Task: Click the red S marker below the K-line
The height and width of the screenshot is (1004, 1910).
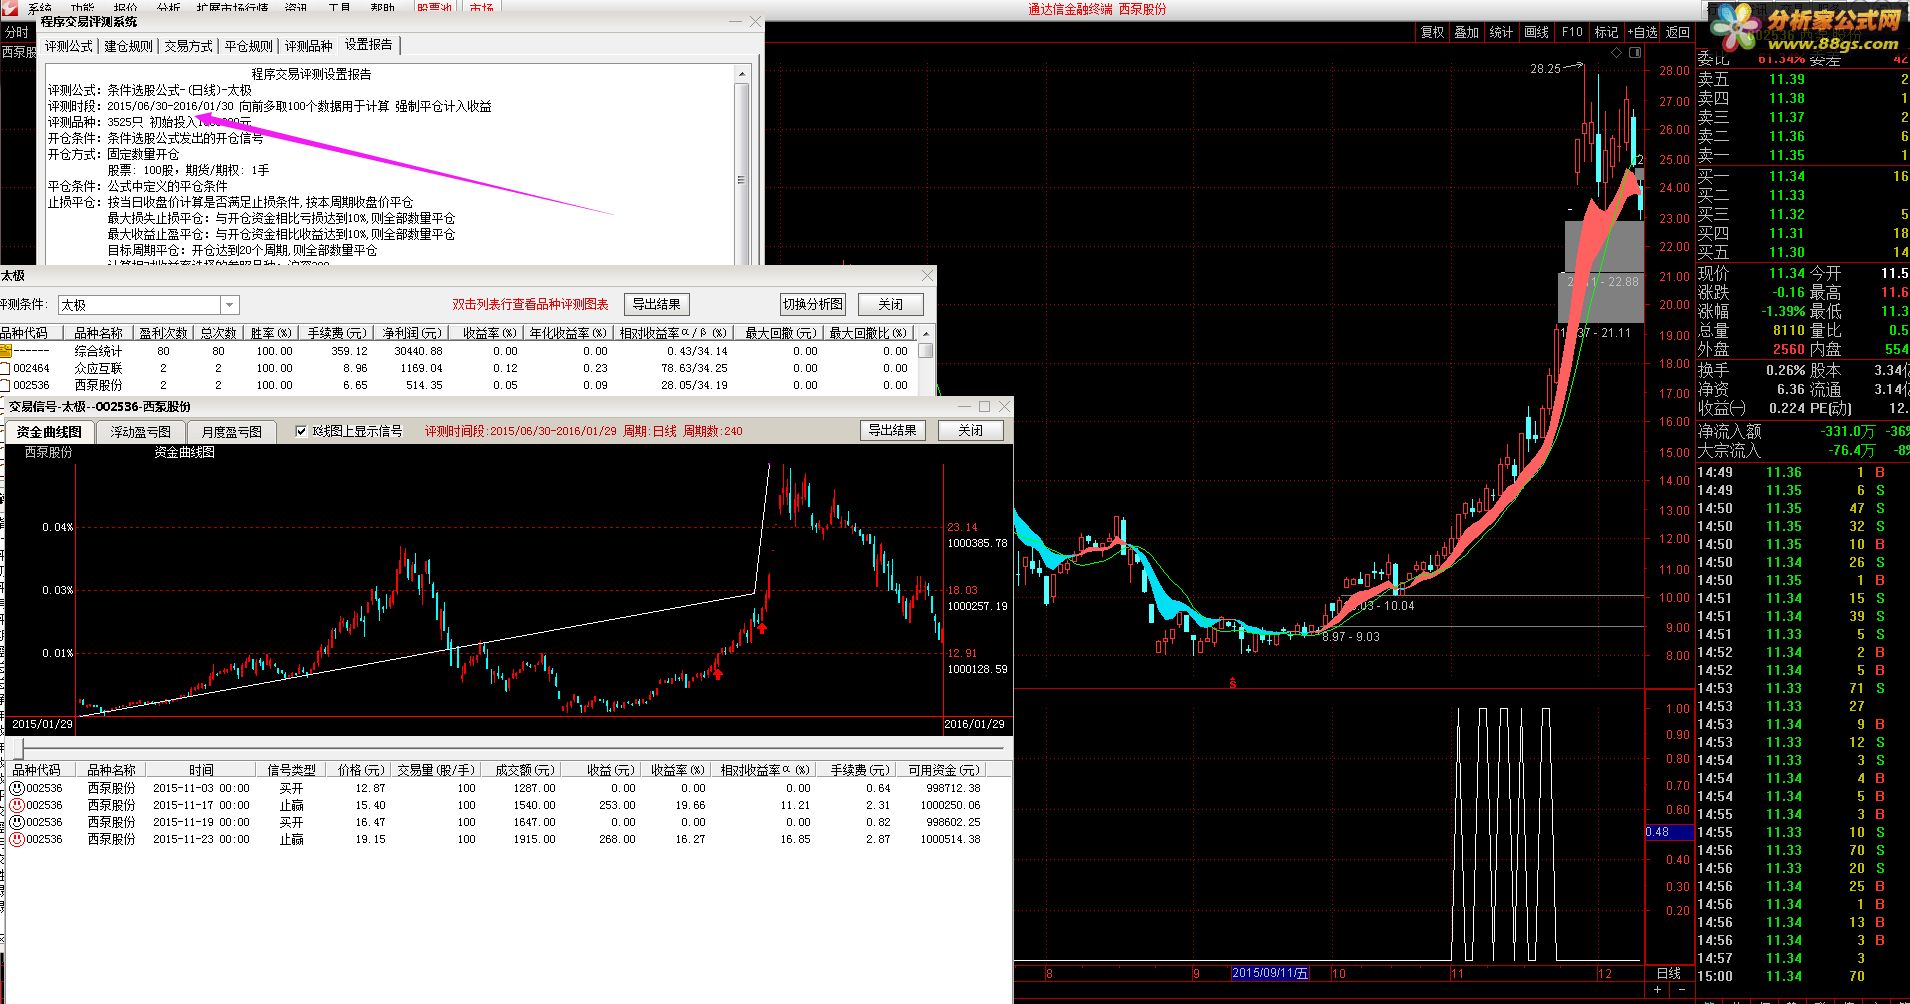Action: [x=1233, y=683]
